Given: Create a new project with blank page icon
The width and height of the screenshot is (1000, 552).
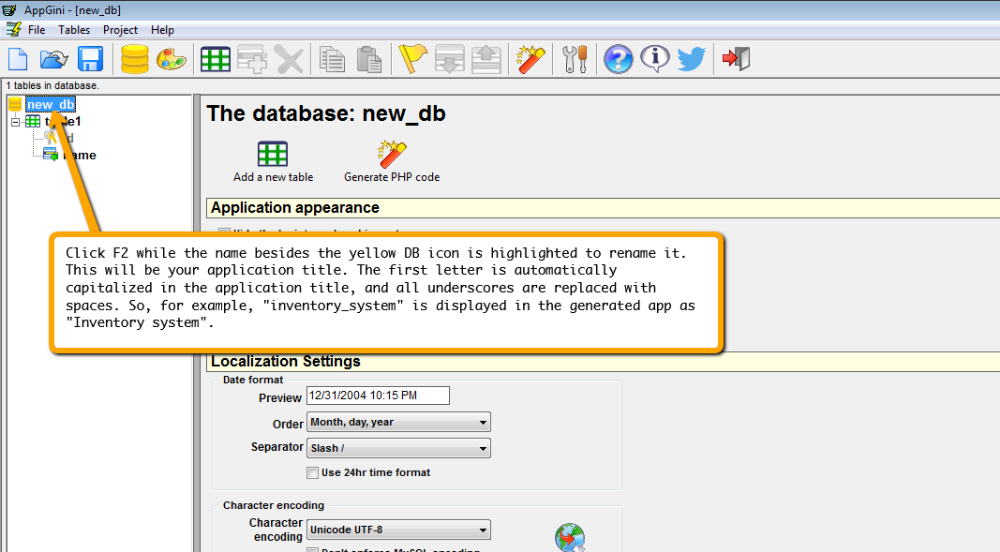Looking at the screenshot, I should (18, 59).
